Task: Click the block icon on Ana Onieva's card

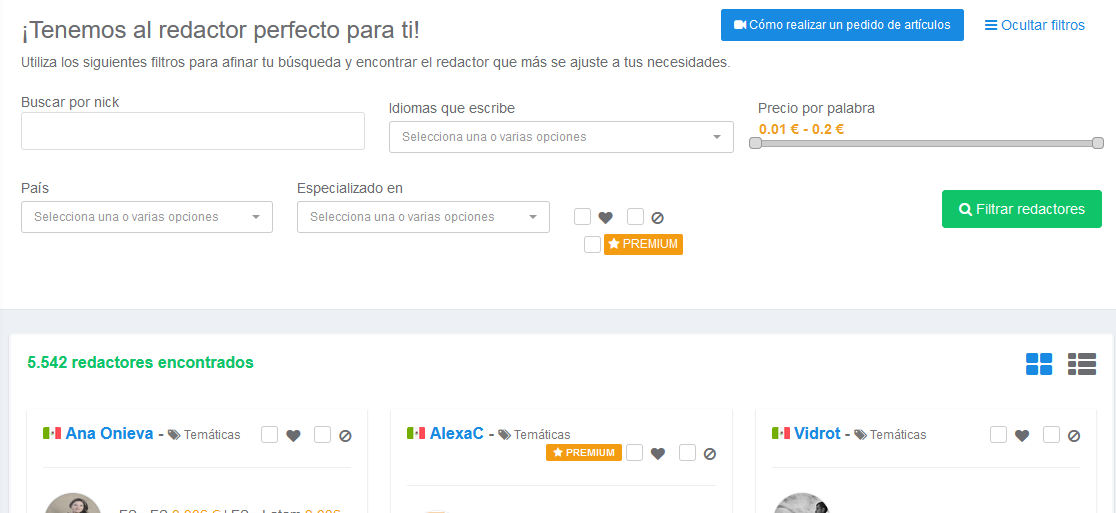Action: 345,435
